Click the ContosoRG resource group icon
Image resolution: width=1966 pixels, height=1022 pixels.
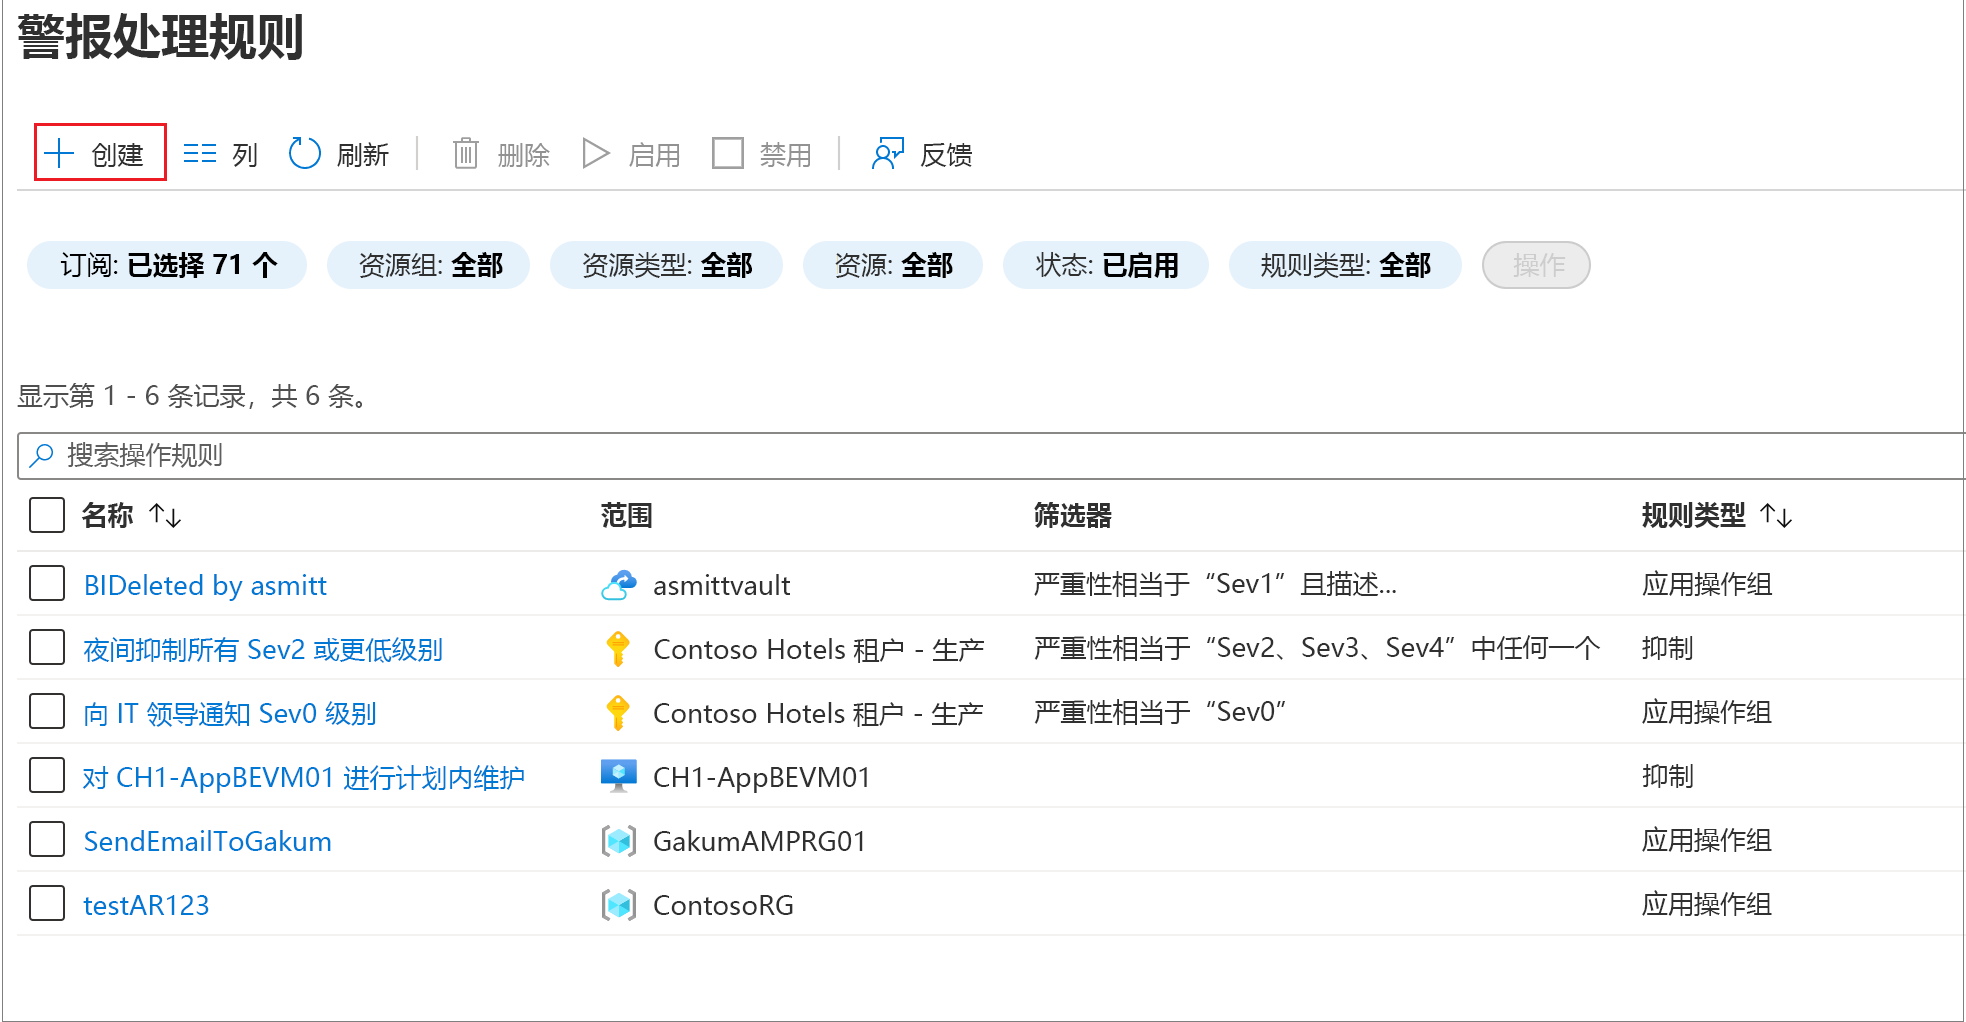click(619, 905)
